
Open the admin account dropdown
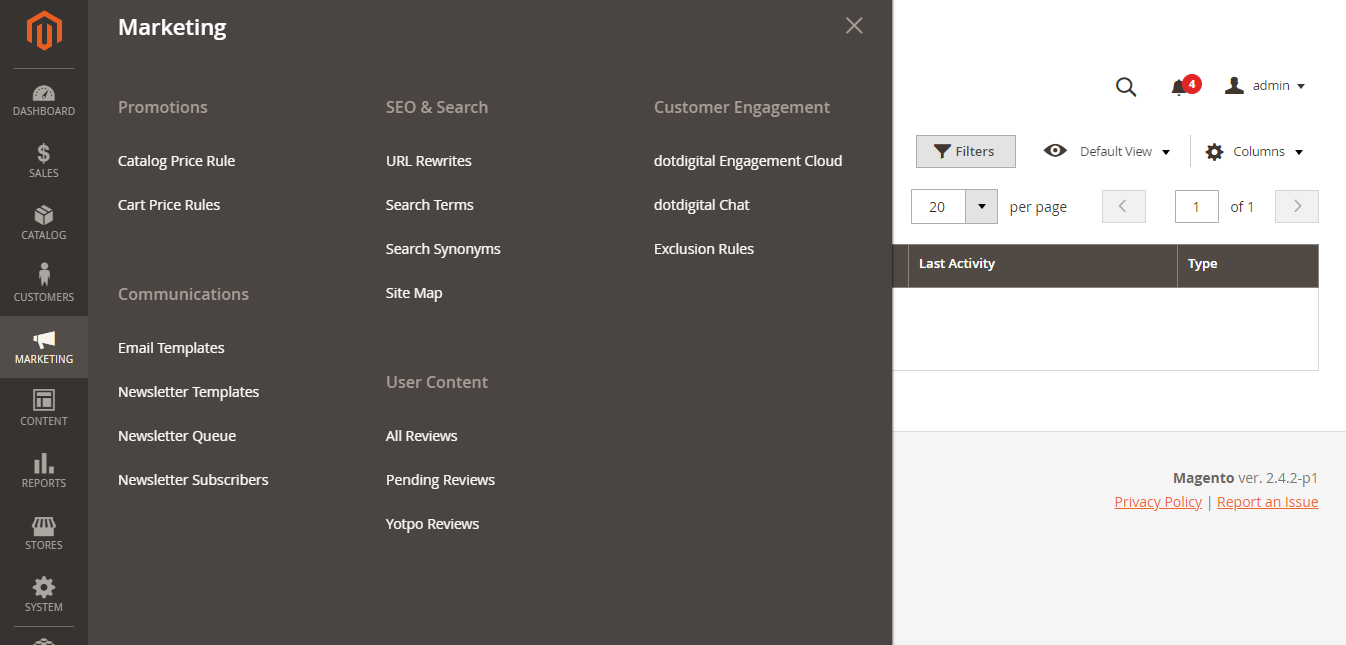[x=1266, y=86]
